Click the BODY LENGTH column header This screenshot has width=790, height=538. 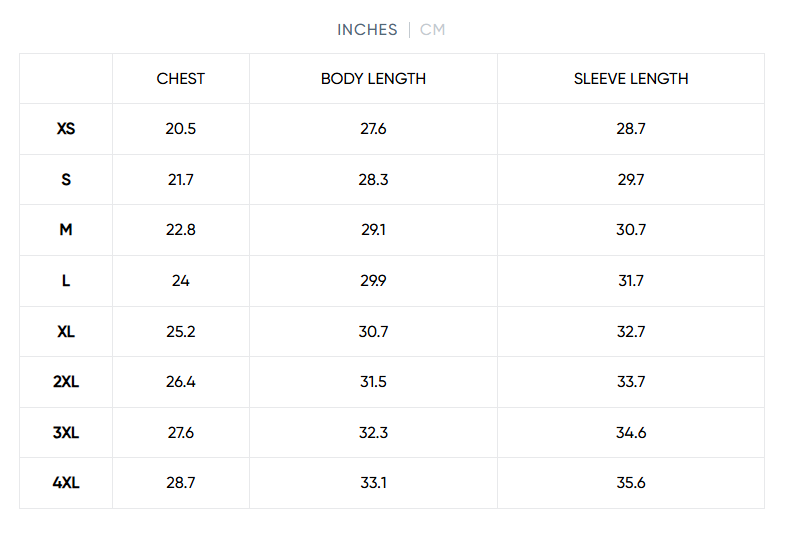(x=373, y=79)
